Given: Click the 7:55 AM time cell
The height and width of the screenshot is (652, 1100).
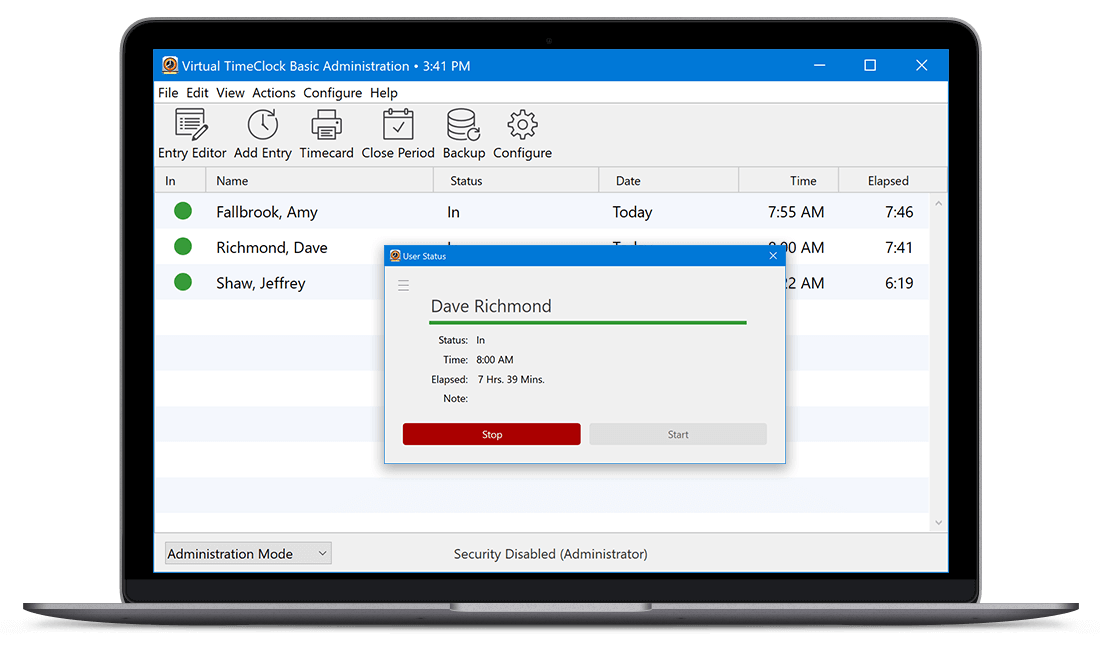Looking at the screenshot, I should tap(796, 212).
